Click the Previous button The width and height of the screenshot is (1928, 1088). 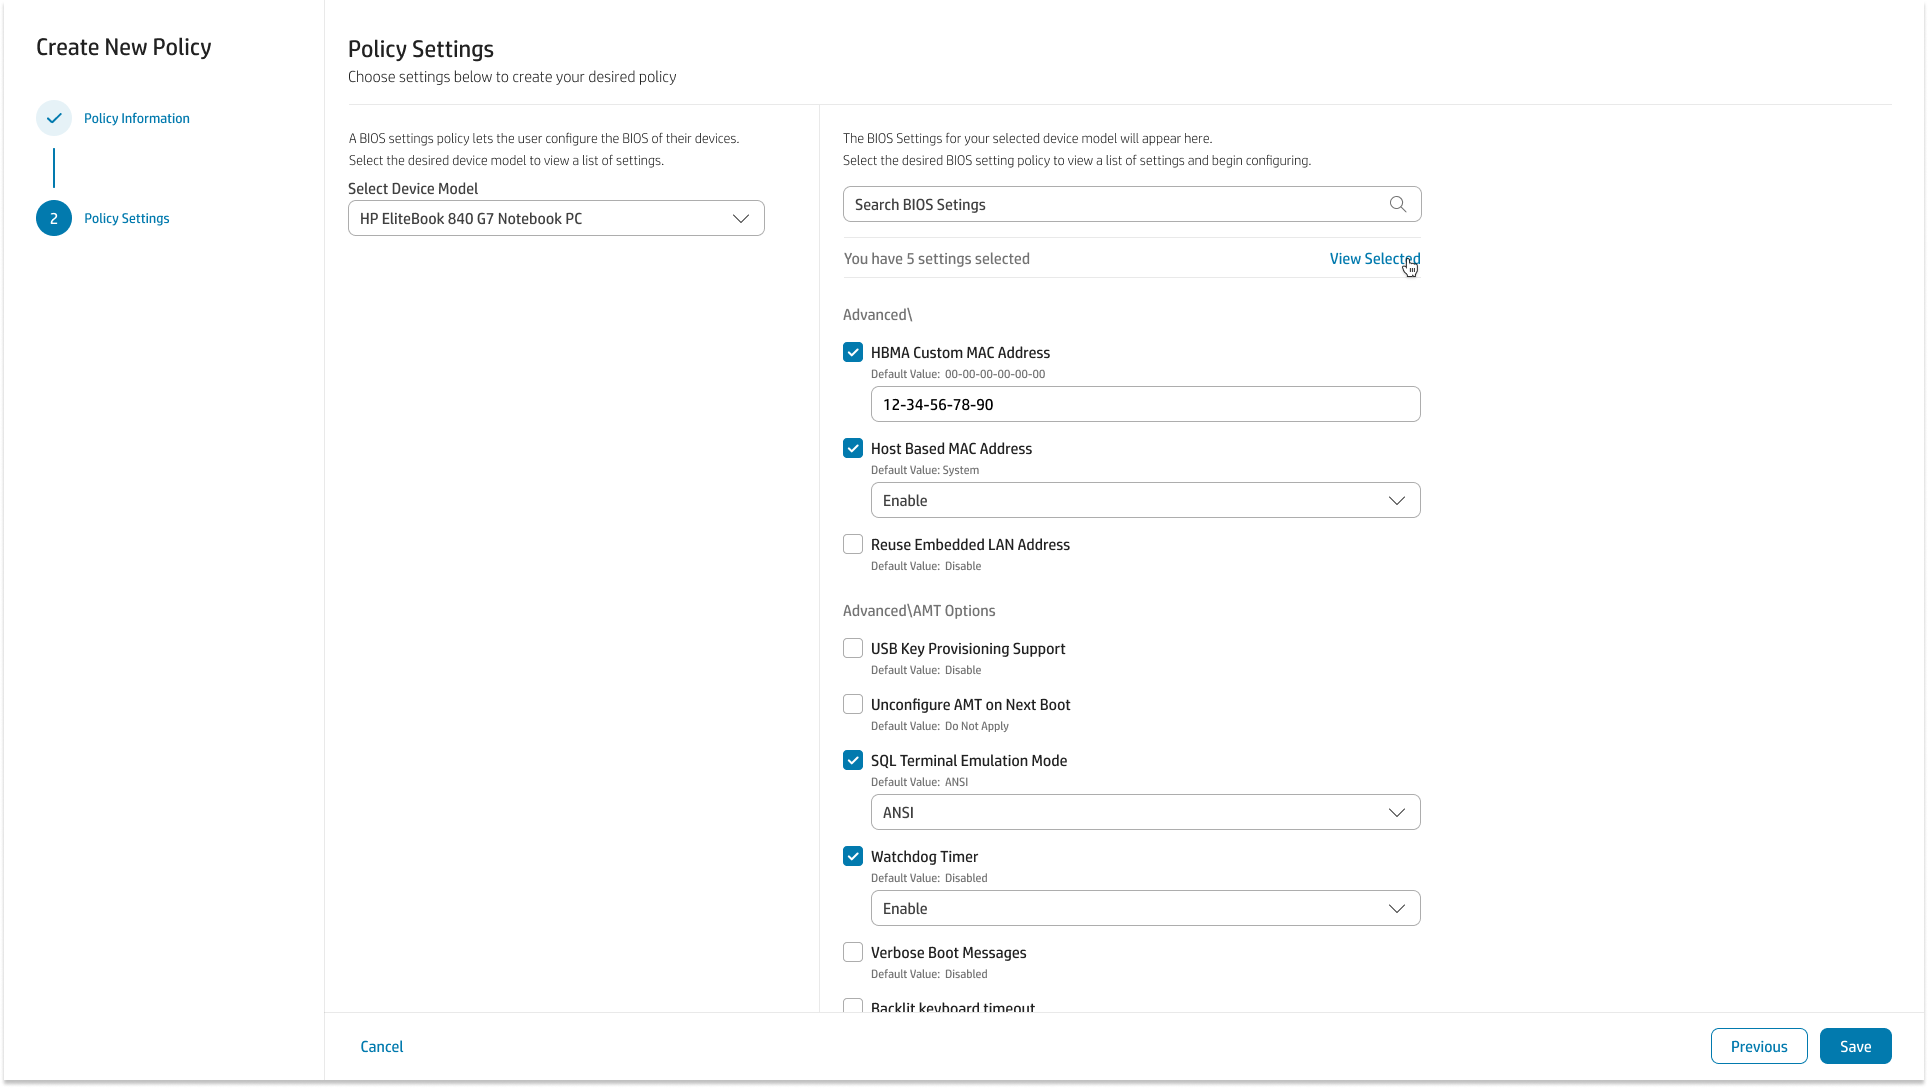1758,1045
